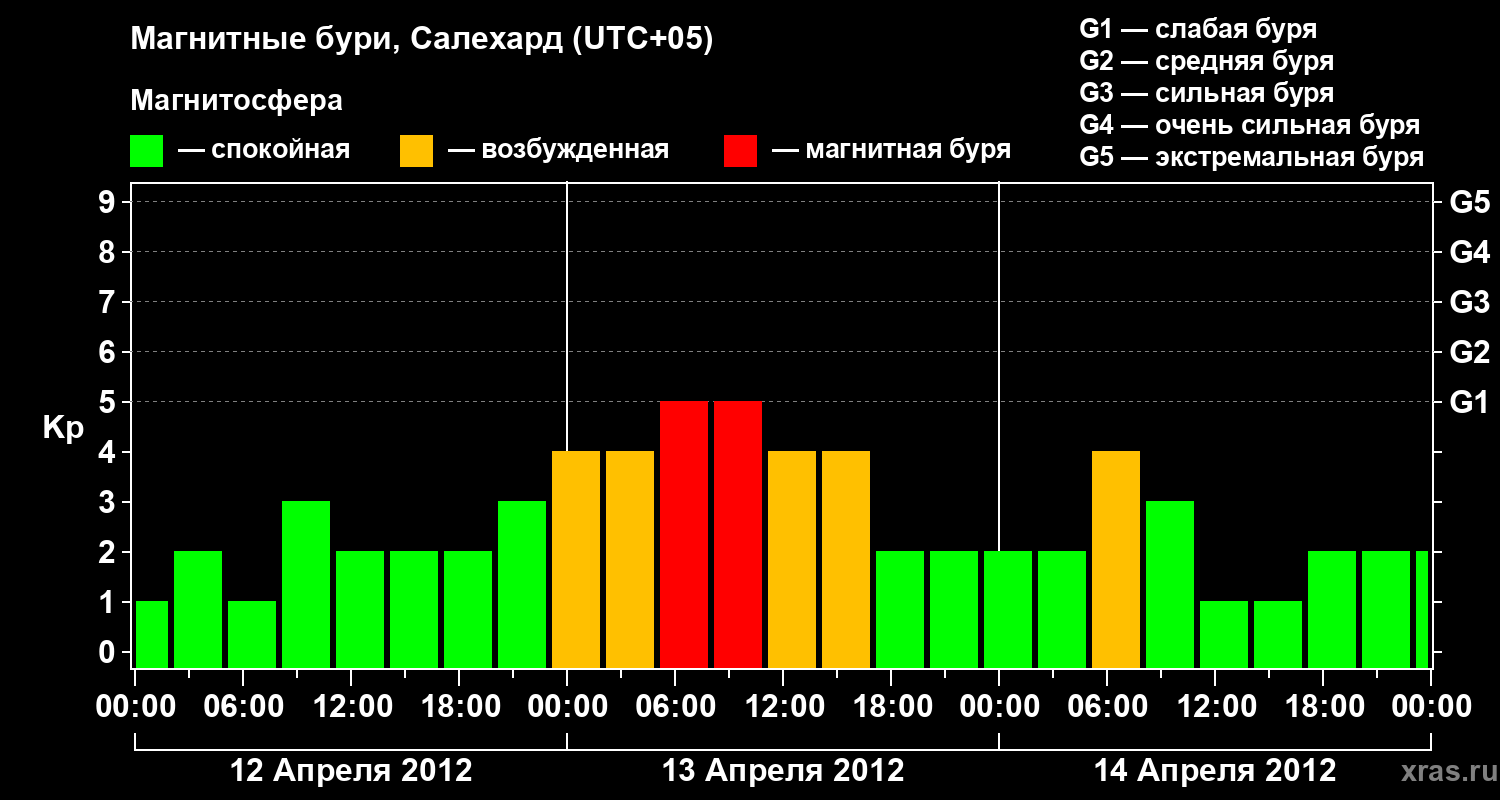The width and height of the screenshot is (1500, 800).
Task: Click the second red bar, 09:00–12:00 13 April
Action: pos(738,535)
